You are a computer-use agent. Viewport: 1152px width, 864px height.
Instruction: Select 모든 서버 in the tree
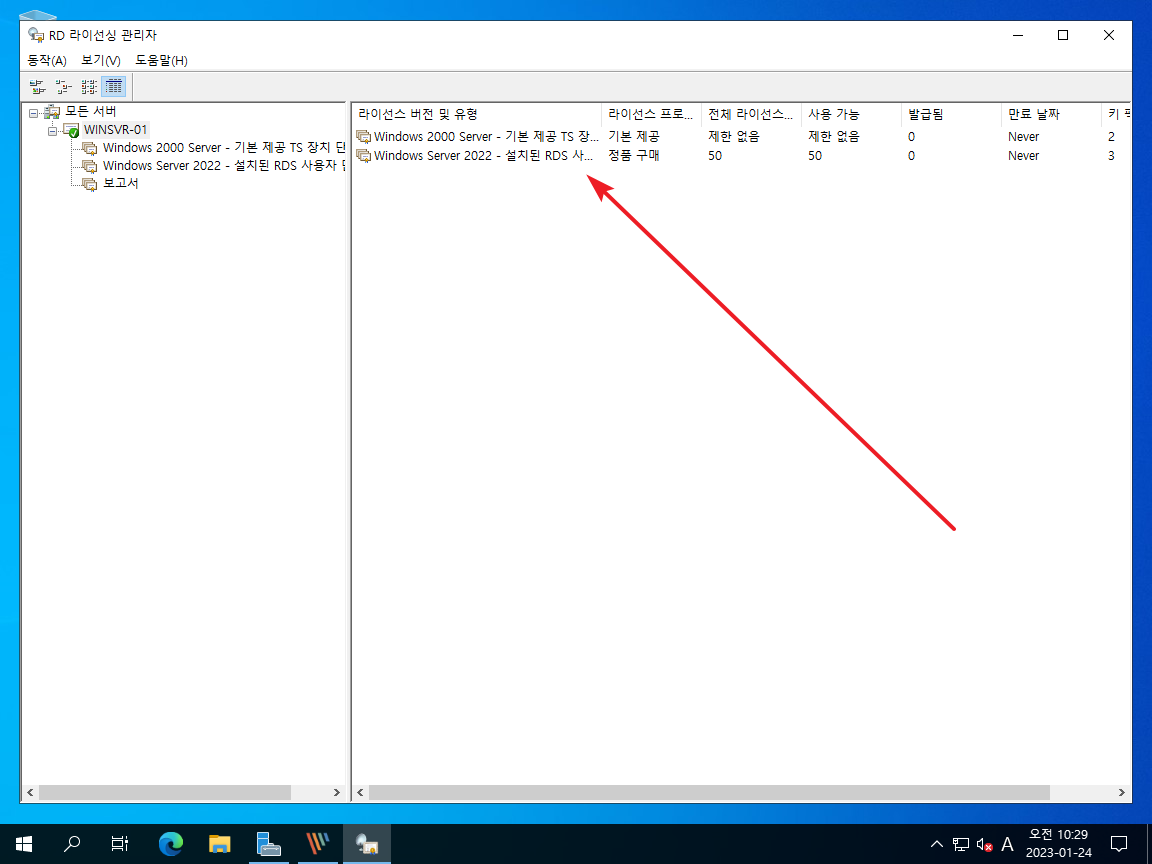tap(90, 112)
